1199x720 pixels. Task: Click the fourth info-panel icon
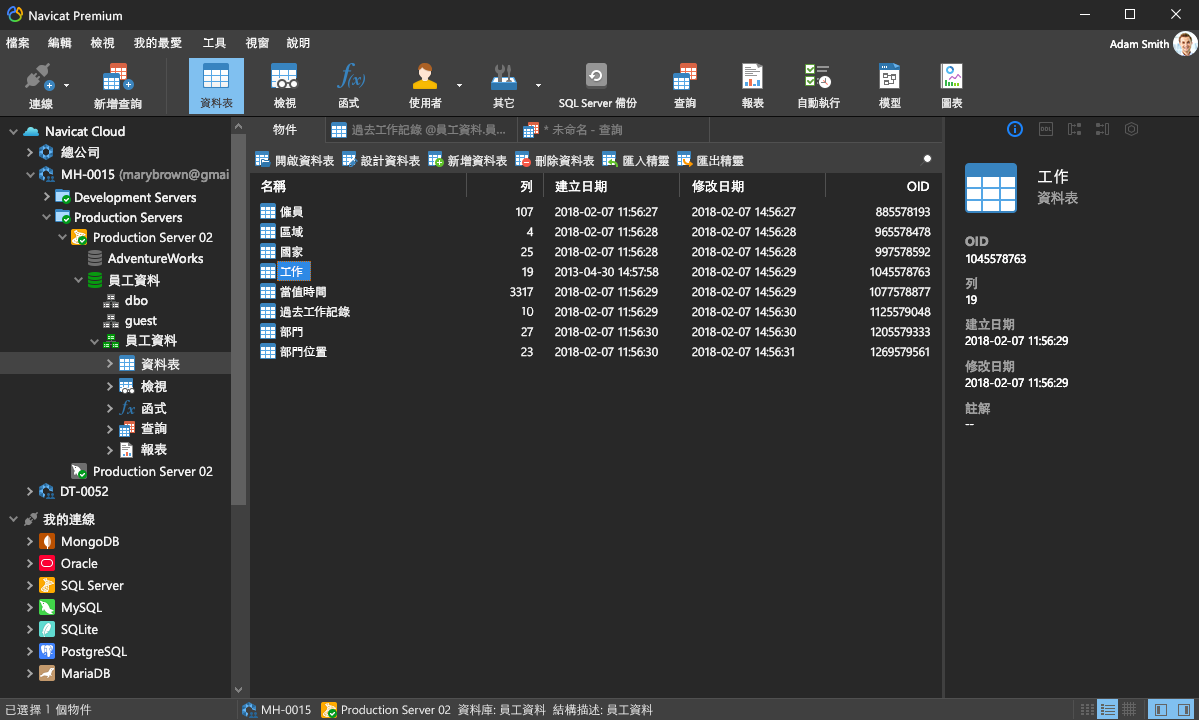(x=1103, y=129)
